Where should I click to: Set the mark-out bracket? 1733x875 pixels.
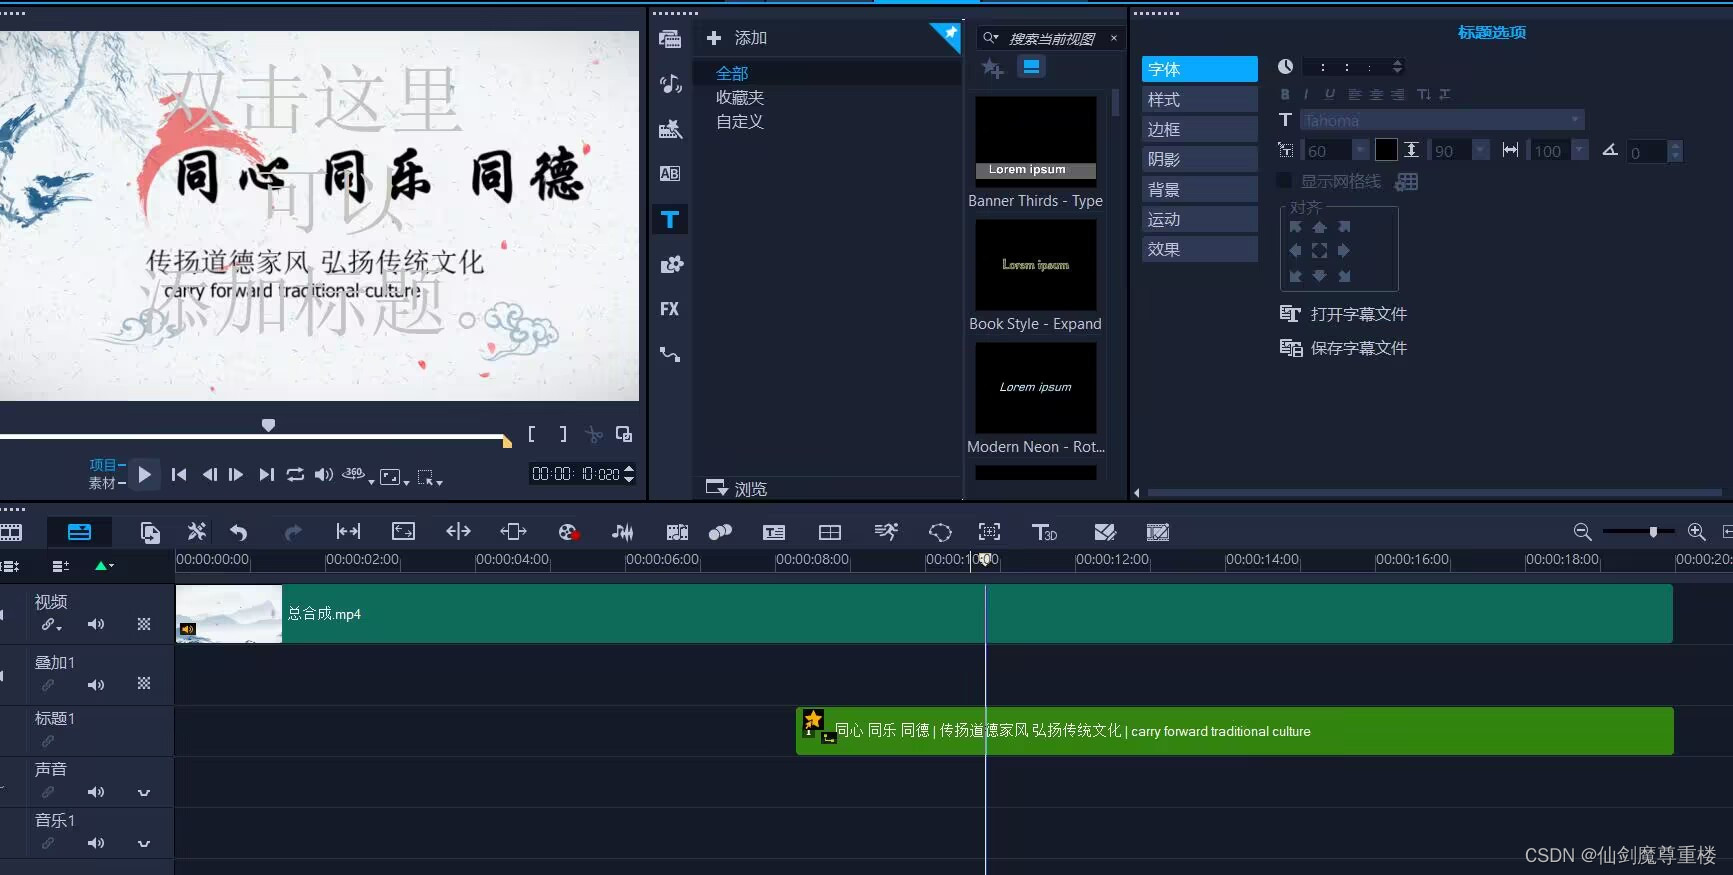coord(563,434)
